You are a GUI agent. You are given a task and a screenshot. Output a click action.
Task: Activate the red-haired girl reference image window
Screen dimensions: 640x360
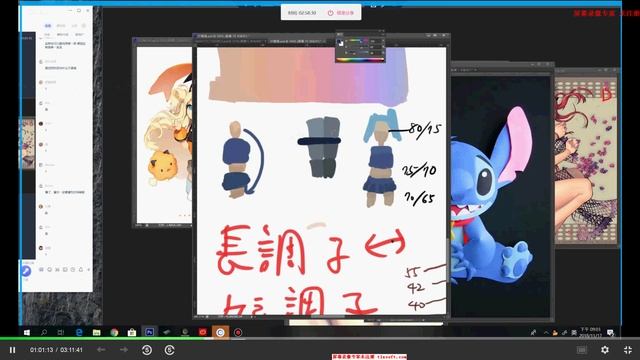click(587, 157)
